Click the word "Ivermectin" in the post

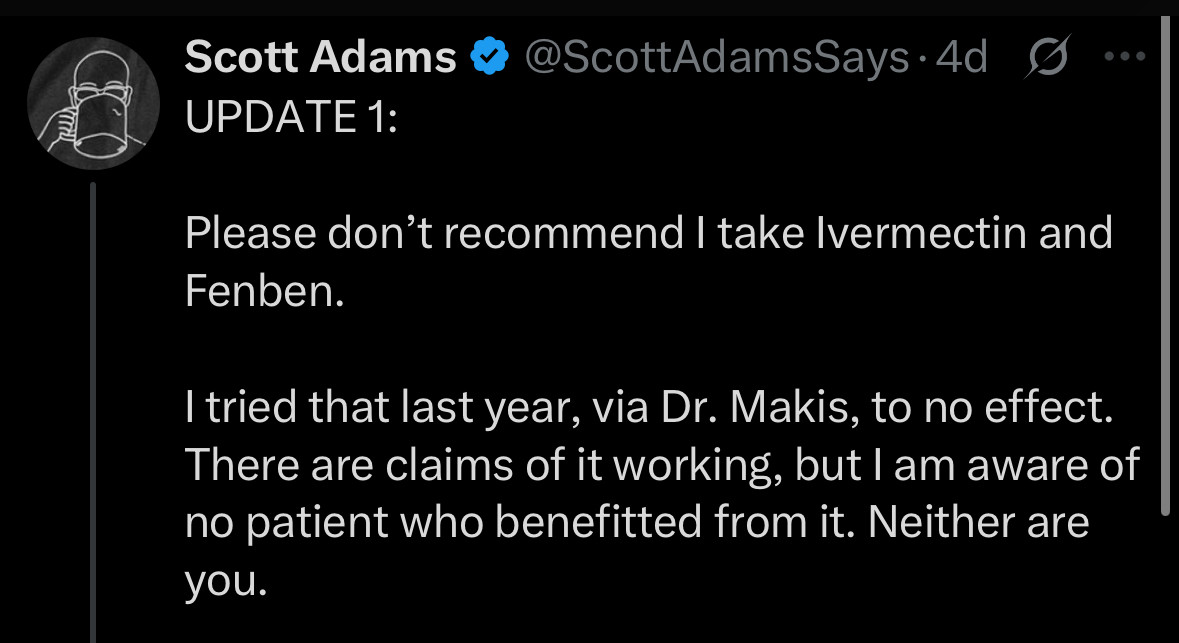[920, 232]
